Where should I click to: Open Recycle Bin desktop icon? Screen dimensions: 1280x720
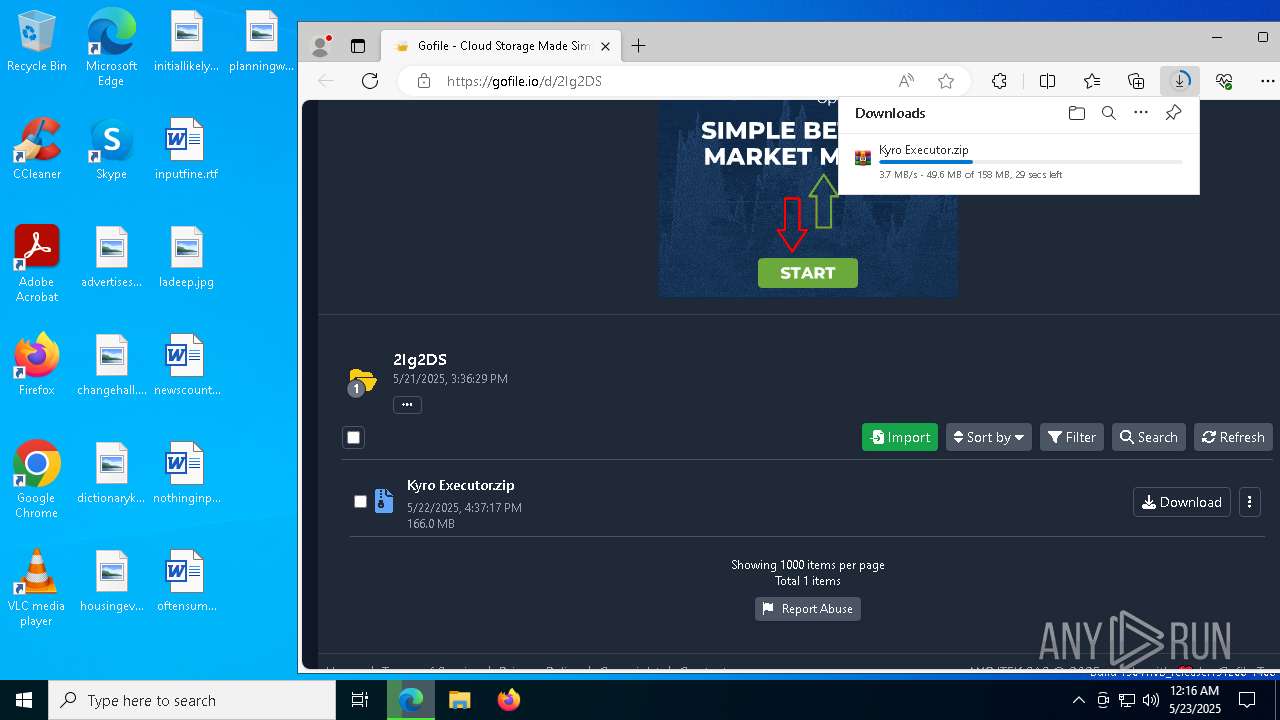37,42
